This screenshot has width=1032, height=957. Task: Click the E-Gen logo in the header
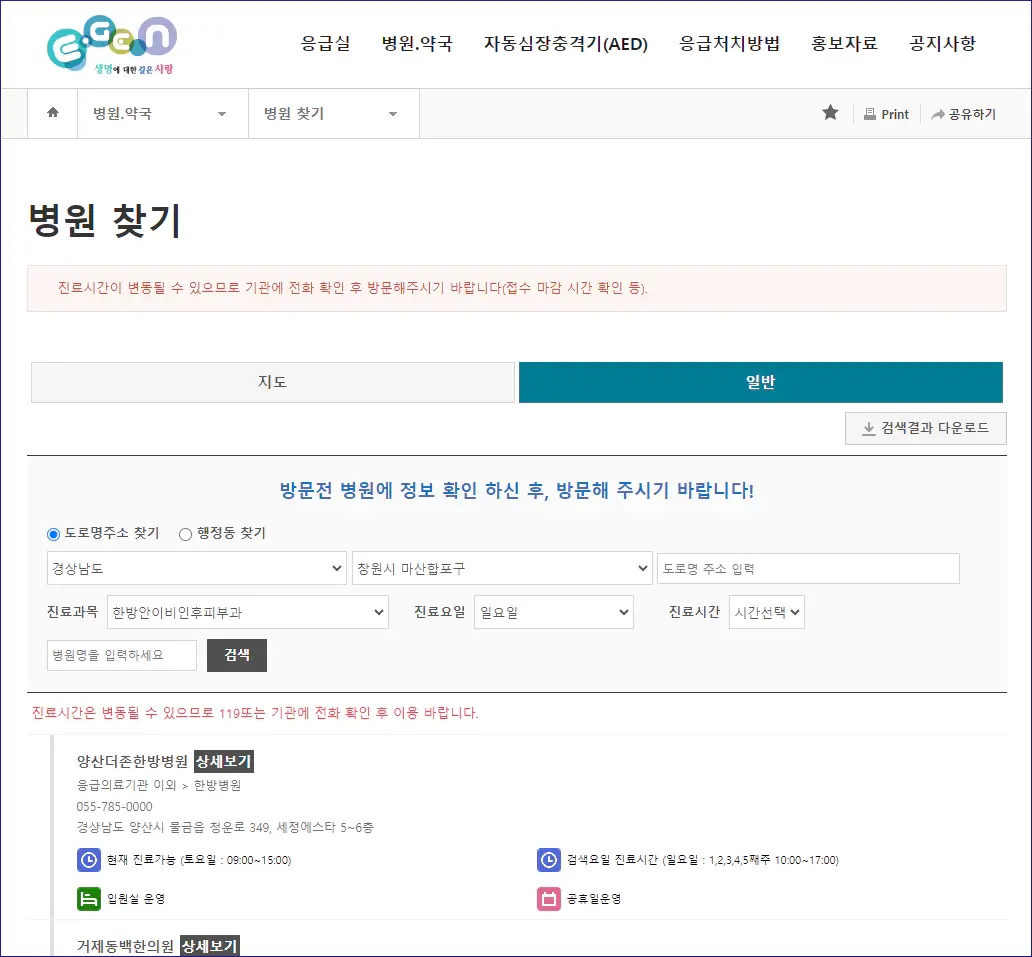110,44
